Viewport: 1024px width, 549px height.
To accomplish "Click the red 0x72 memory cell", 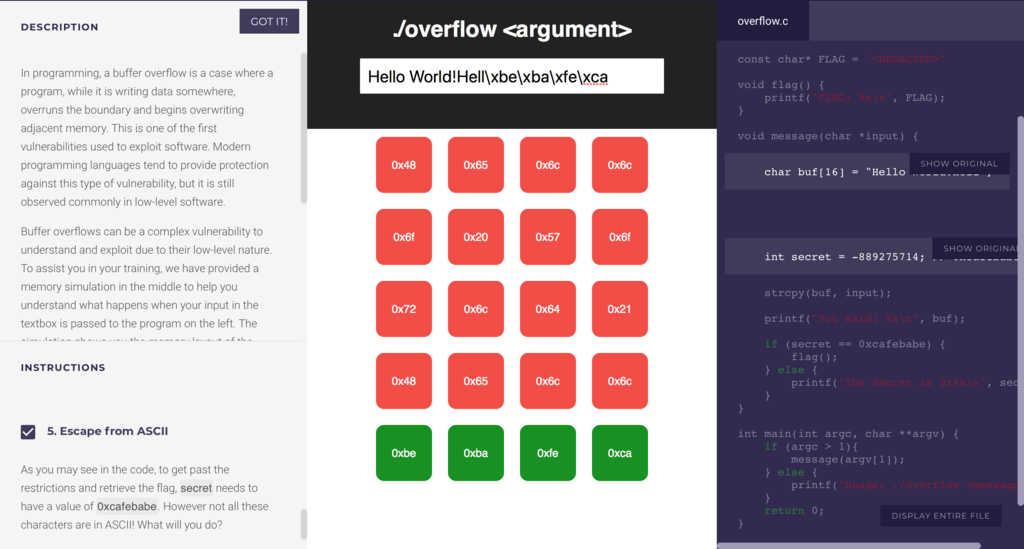I will pos(404,309).
